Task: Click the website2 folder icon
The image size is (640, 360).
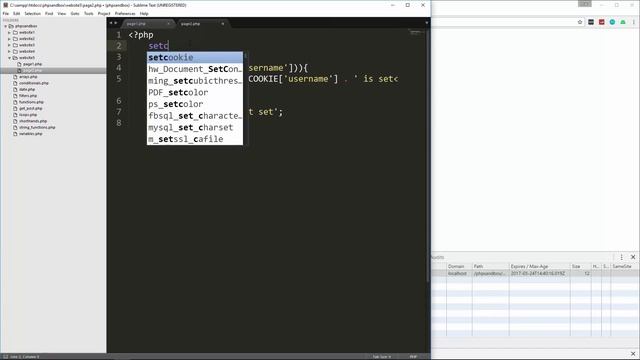Action: click(x=15, y=39)
